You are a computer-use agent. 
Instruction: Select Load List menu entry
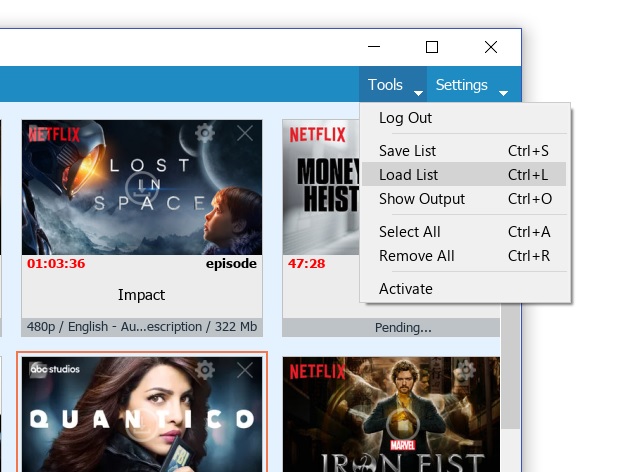464,175
